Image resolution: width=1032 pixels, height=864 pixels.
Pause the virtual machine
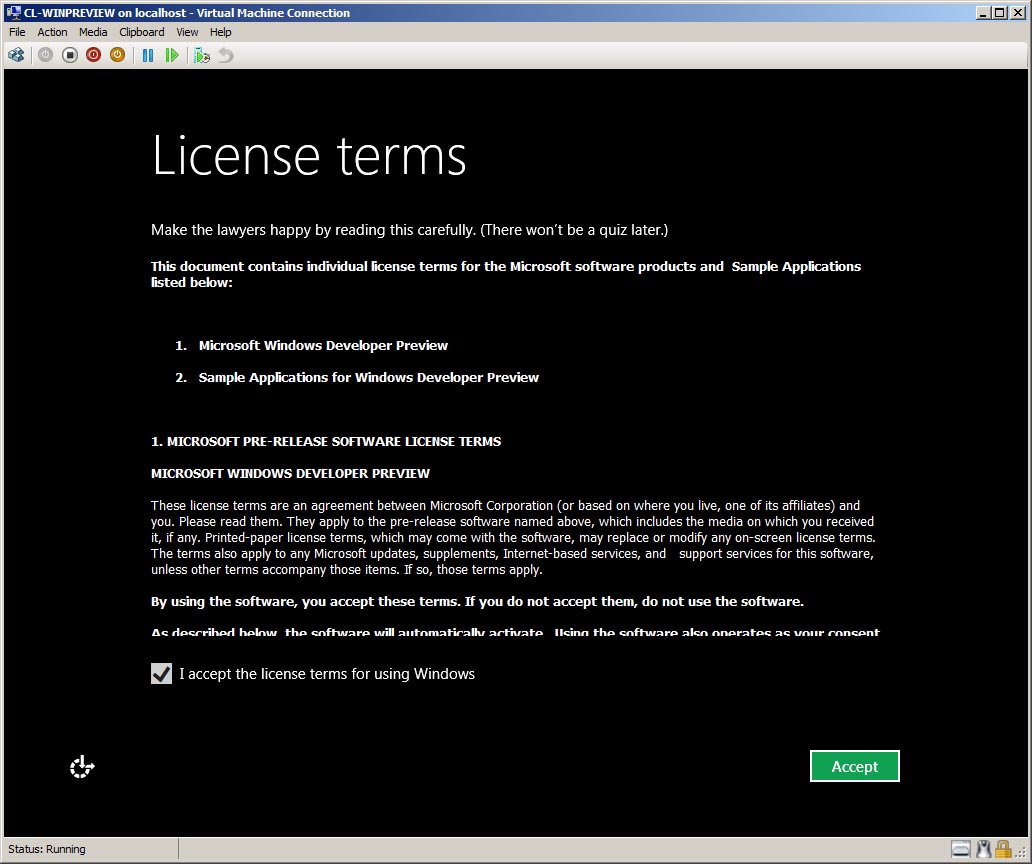pos(148,55)
